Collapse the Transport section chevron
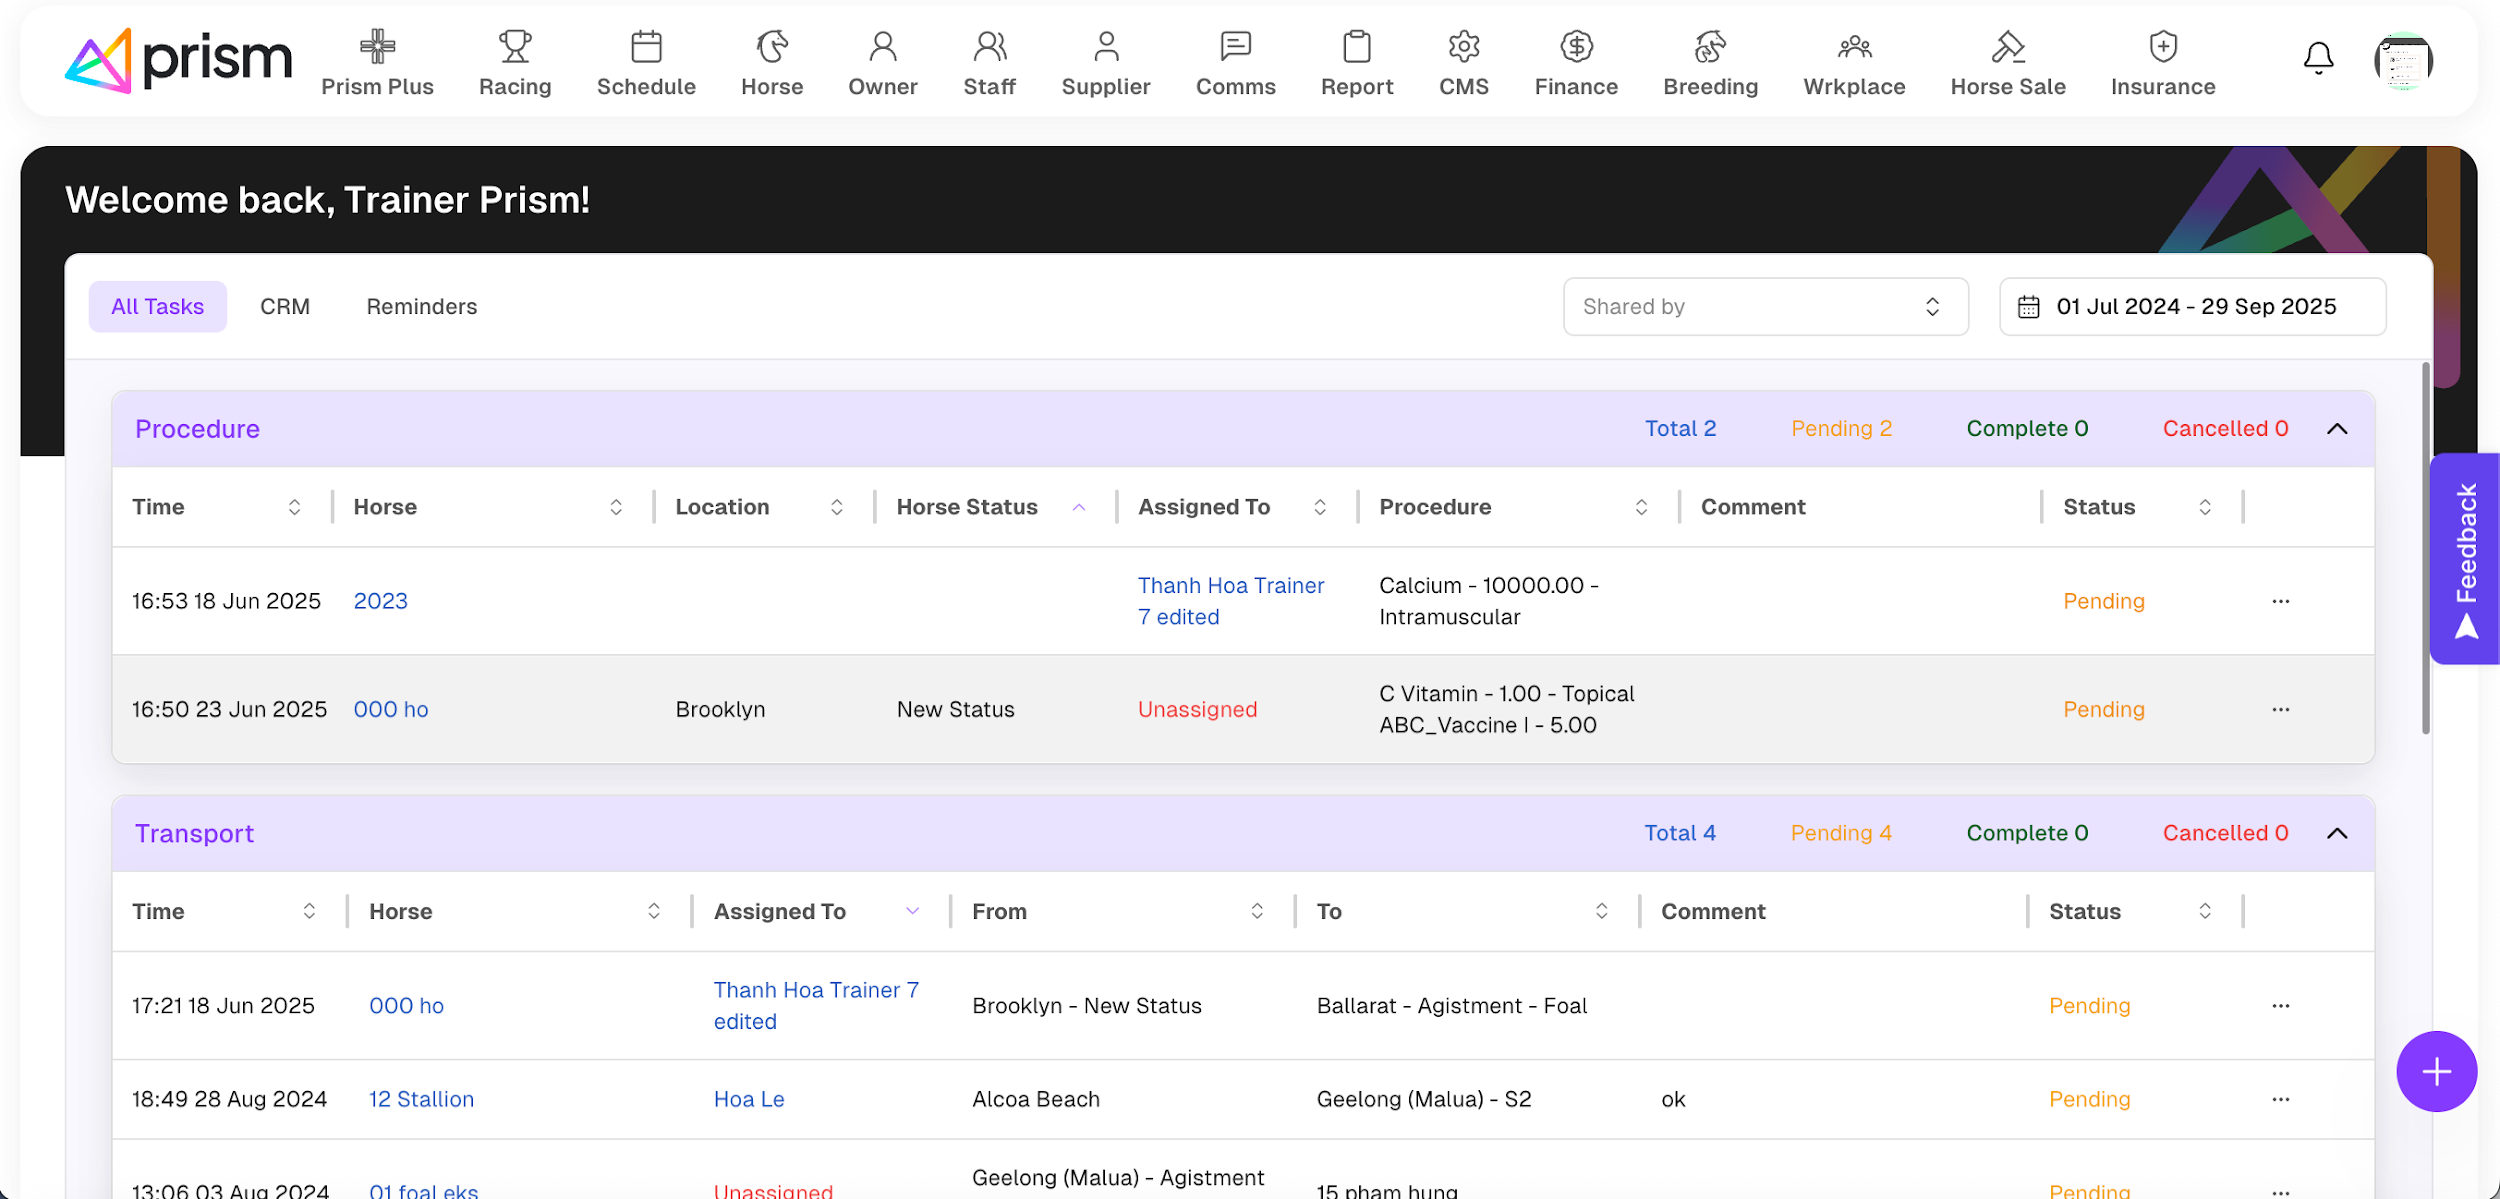 tap(2337, 834)
